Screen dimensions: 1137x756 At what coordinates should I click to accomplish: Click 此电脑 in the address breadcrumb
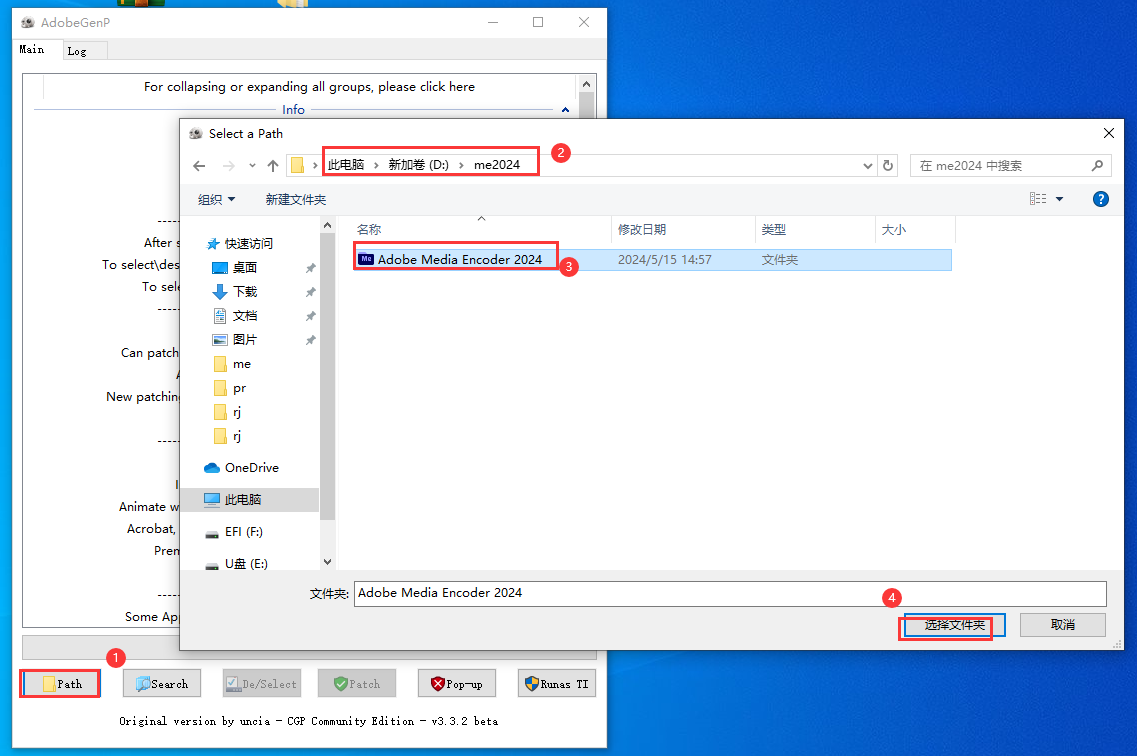[346, 165]
